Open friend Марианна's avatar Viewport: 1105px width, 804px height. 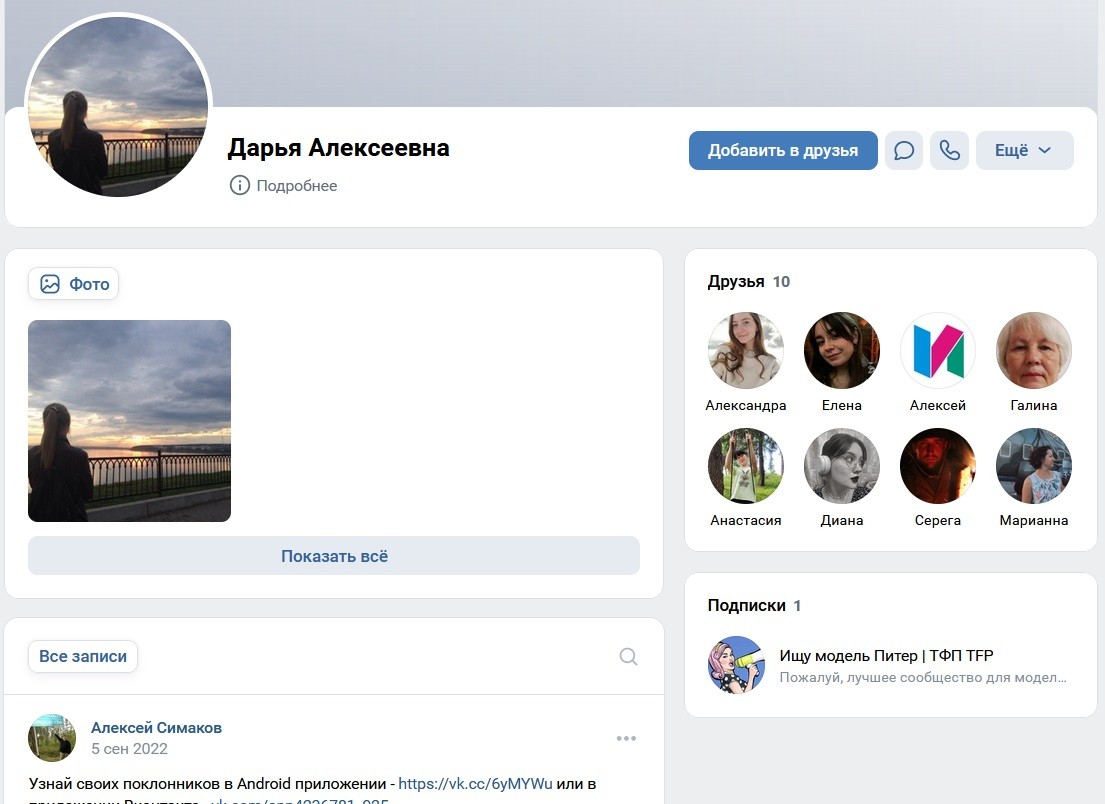1034,466
